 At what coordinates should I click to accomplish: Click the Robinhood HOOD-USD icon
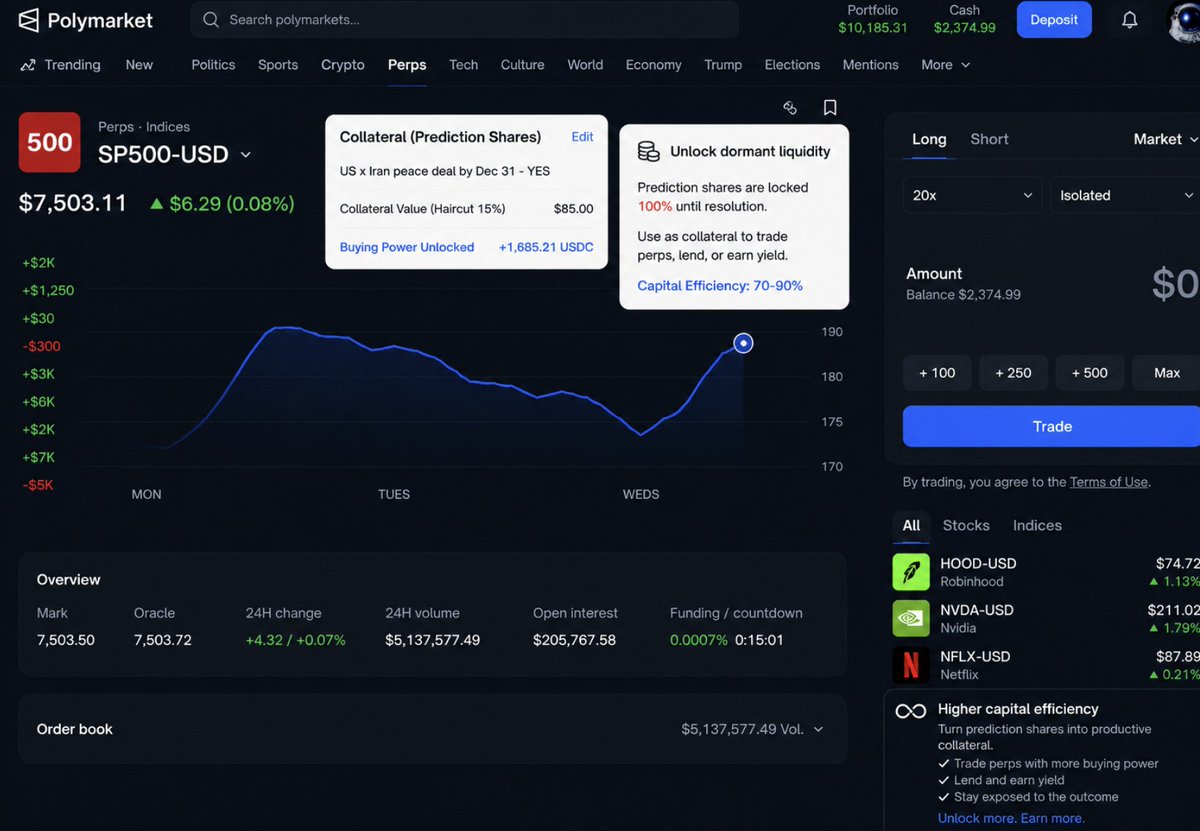coord(911,572)
